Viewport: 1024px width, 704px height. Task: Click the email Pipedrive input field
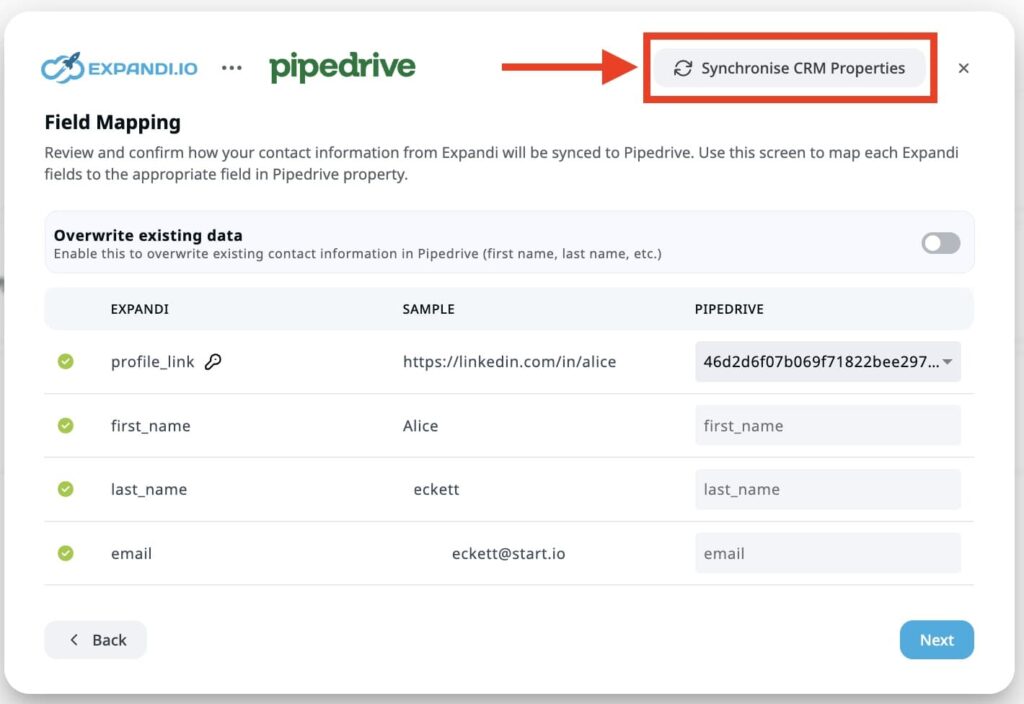coord(827,553)
